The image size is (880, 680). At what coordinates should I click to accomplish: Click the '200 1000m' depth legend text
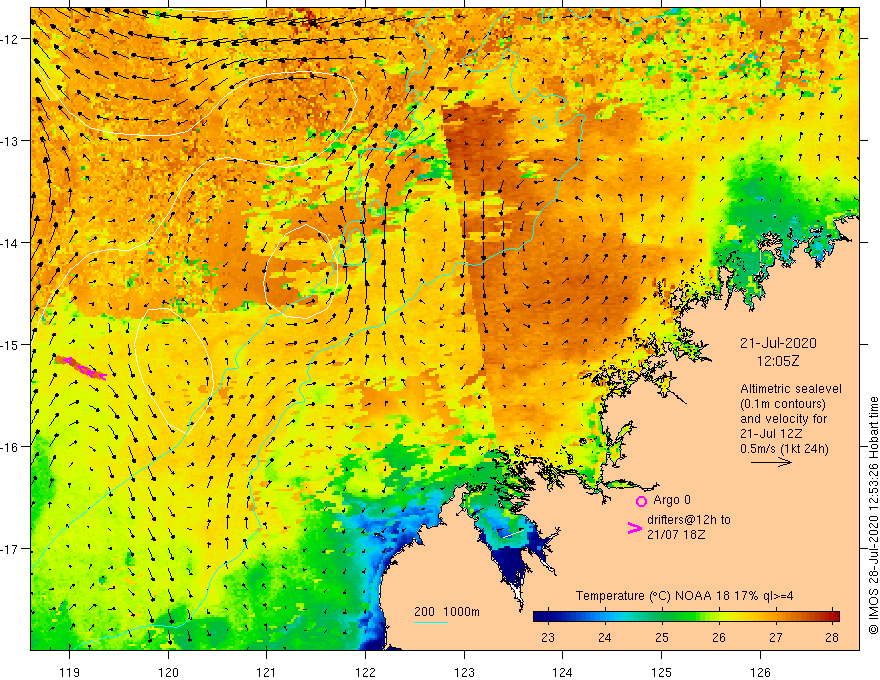pyautogui.click(x=447, y=612)
